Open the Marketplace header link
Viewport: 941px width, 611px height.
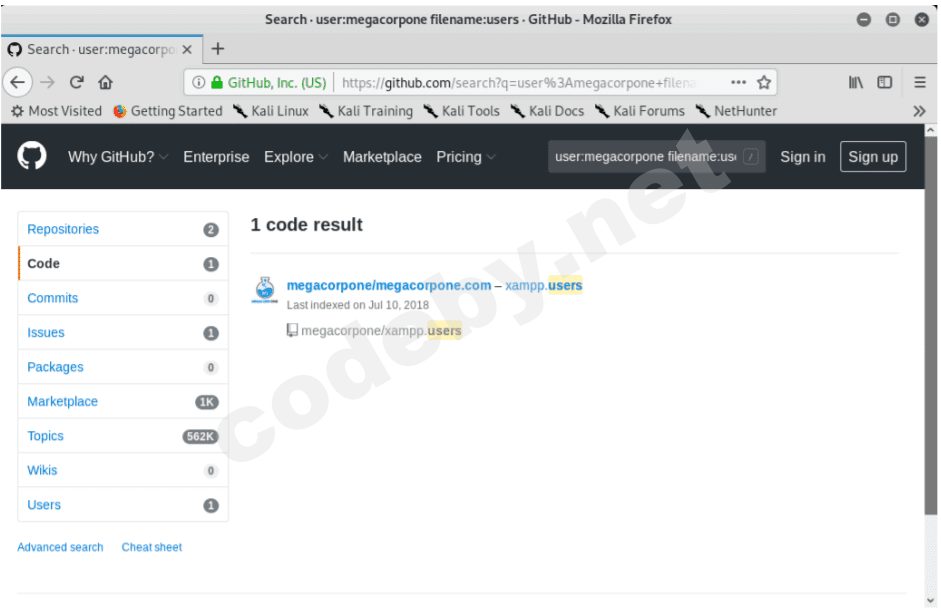[x=382, y=157]
